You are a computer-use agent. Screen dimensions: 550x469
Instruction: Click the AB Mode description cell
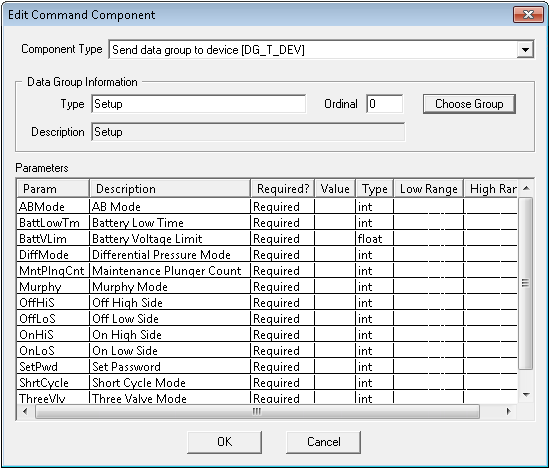coord(170,206)
